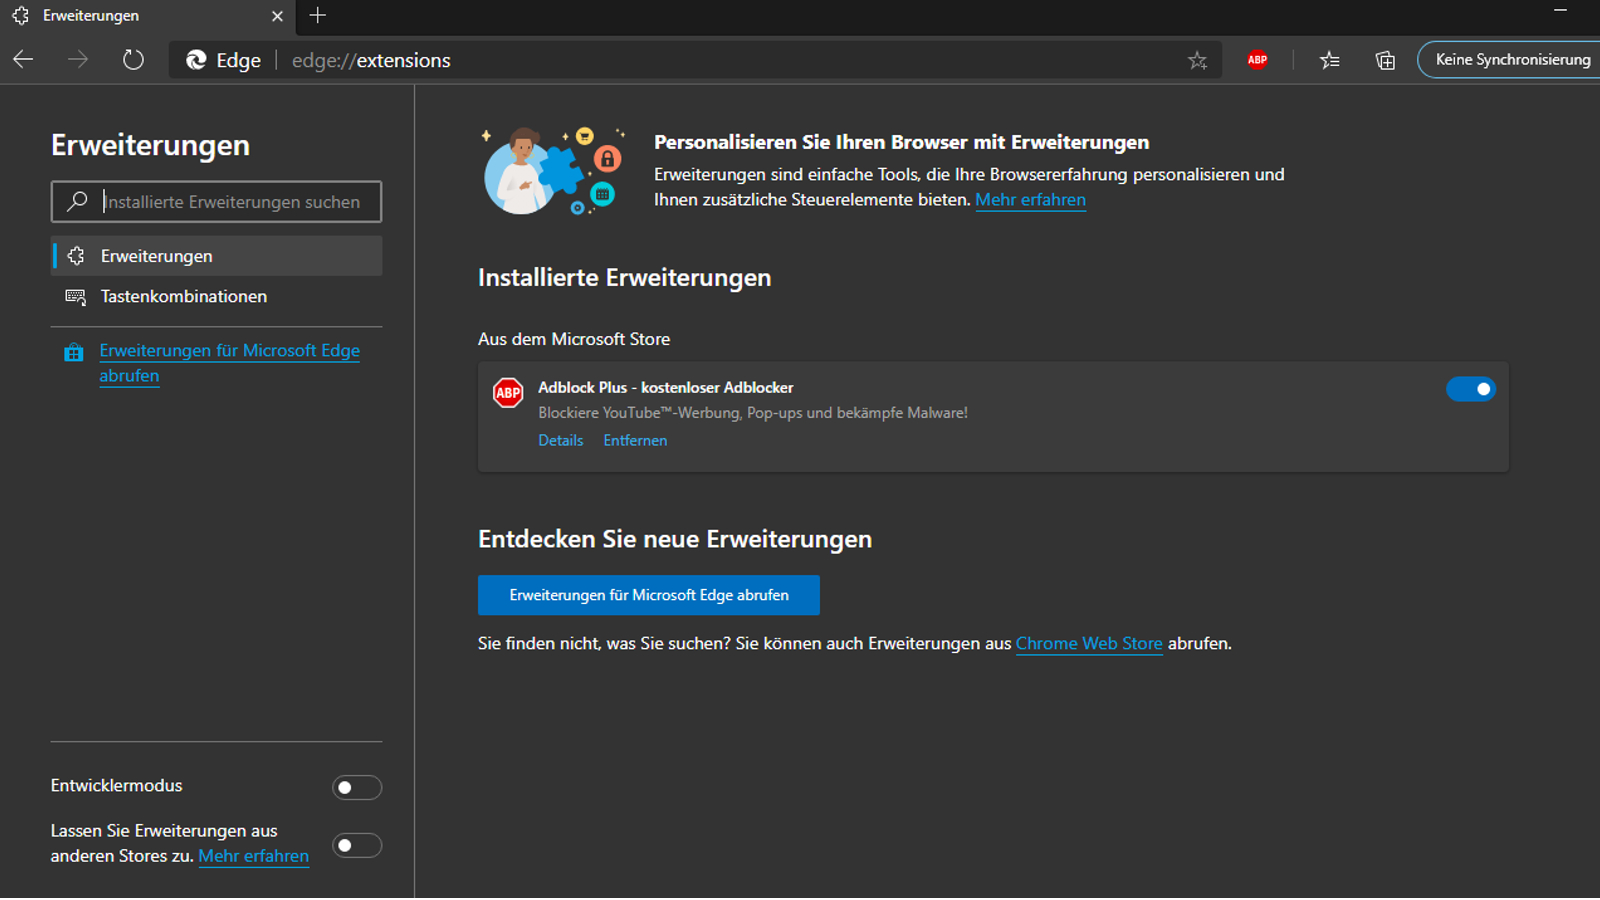The image size is (1600, 900).
Task: Click the Edge logo in address bar
Action: click(x=197, y=60)
